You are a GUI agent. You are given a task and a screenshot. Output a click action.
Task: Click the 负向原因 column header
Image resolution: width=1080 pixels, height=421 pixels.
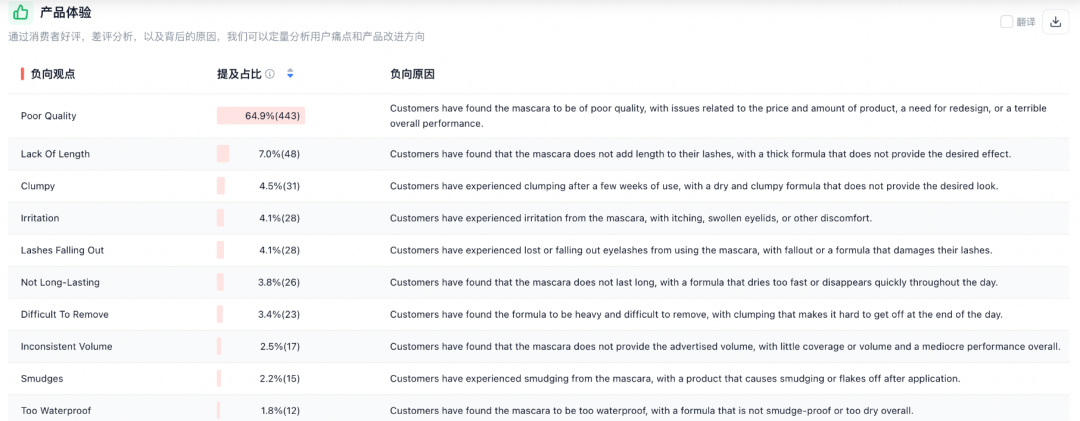412,74
